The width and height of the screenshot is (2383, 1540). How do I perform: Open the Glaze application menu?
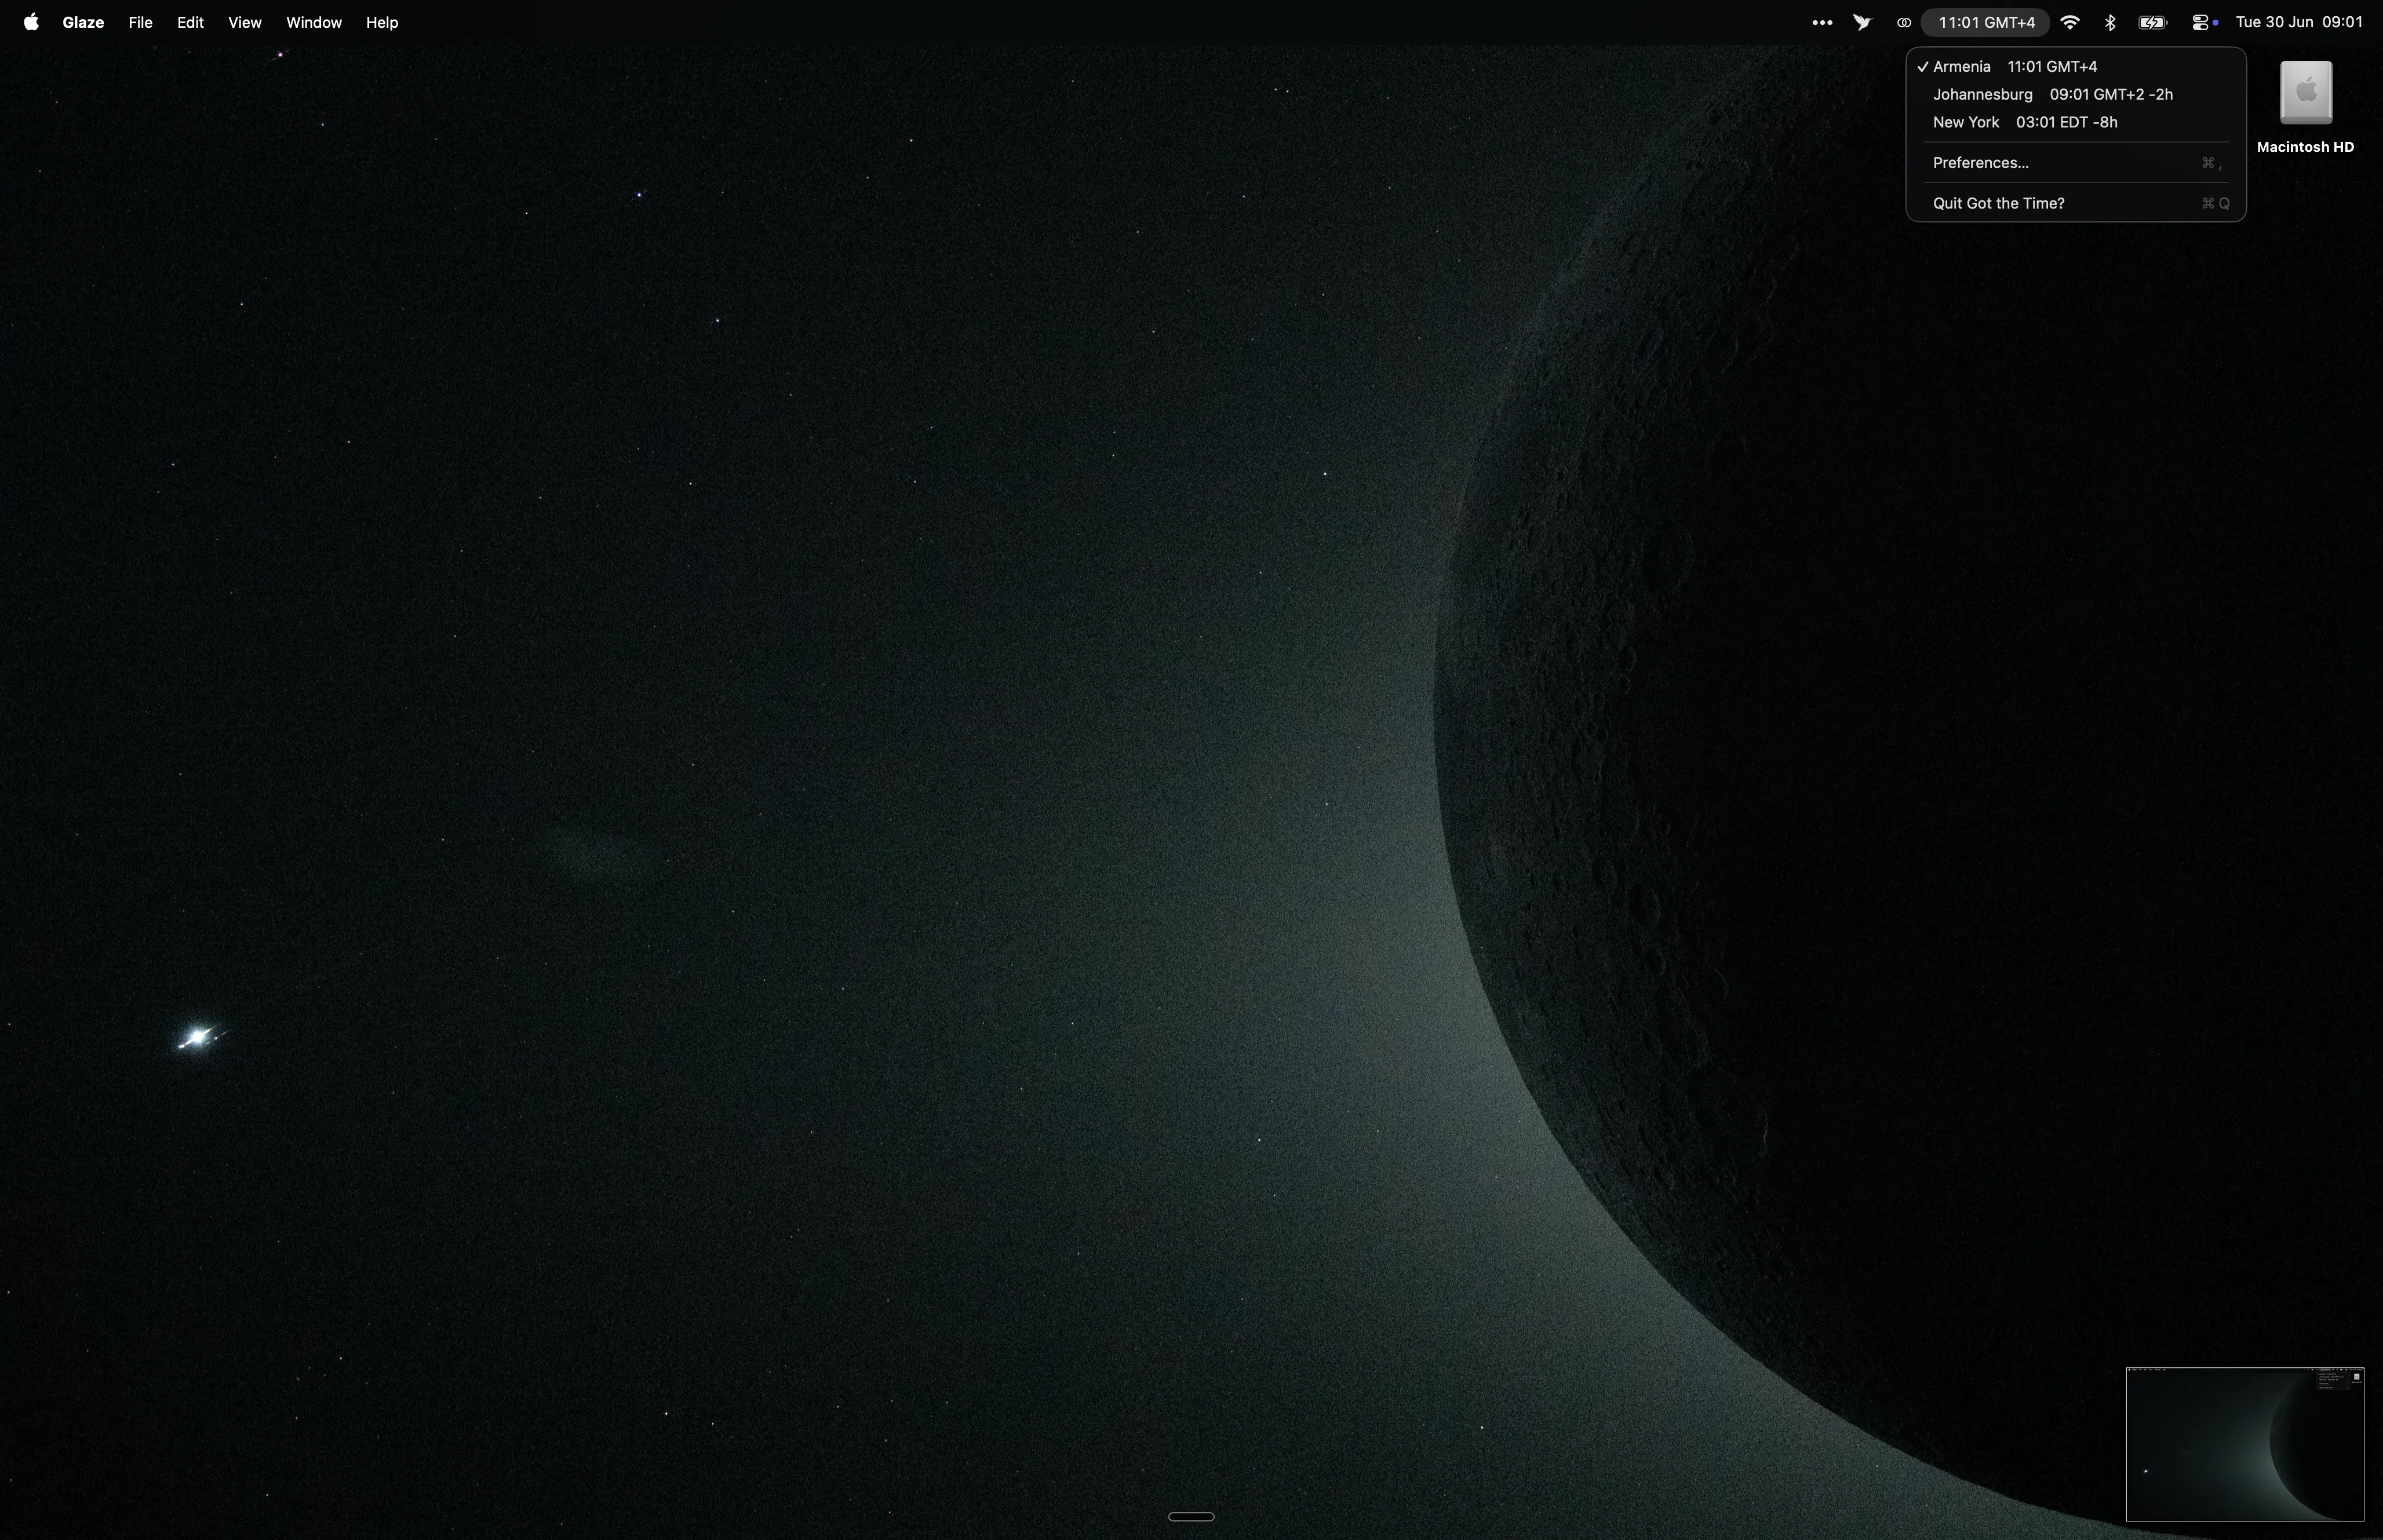click(x=83, y=22)
